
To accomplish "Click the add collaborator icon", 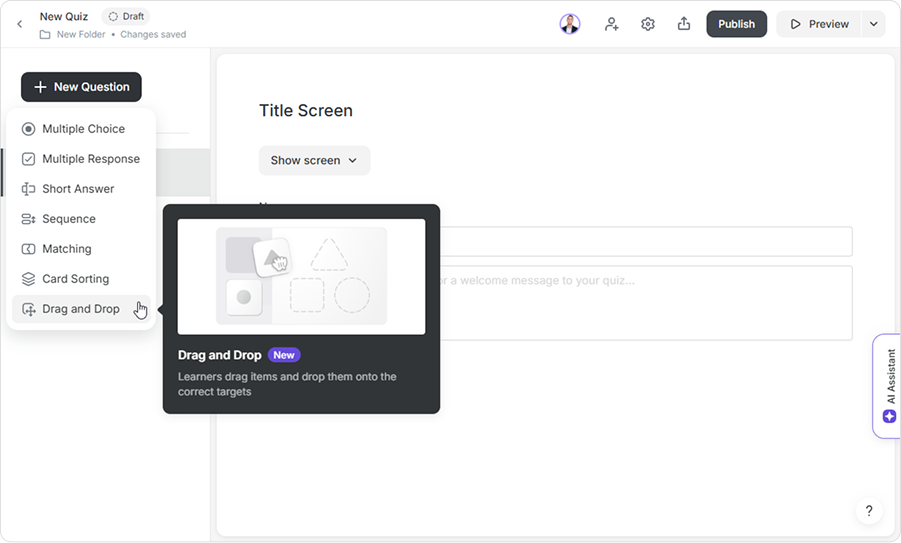I will tap(611, 24).
